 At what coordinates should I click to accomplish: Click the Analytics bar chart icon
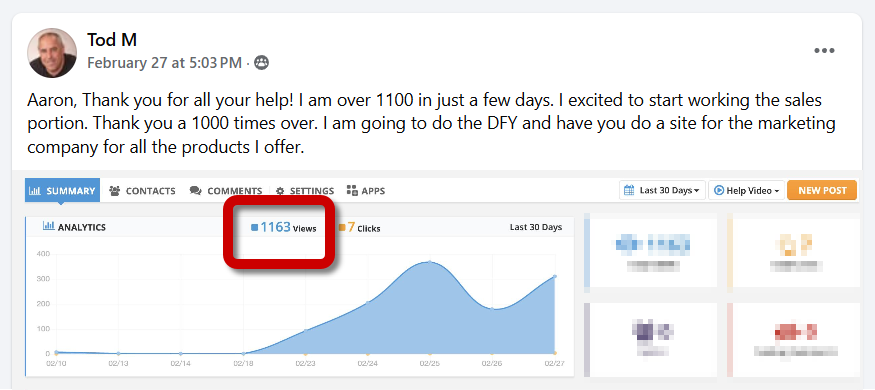click(x=49, y=226)
